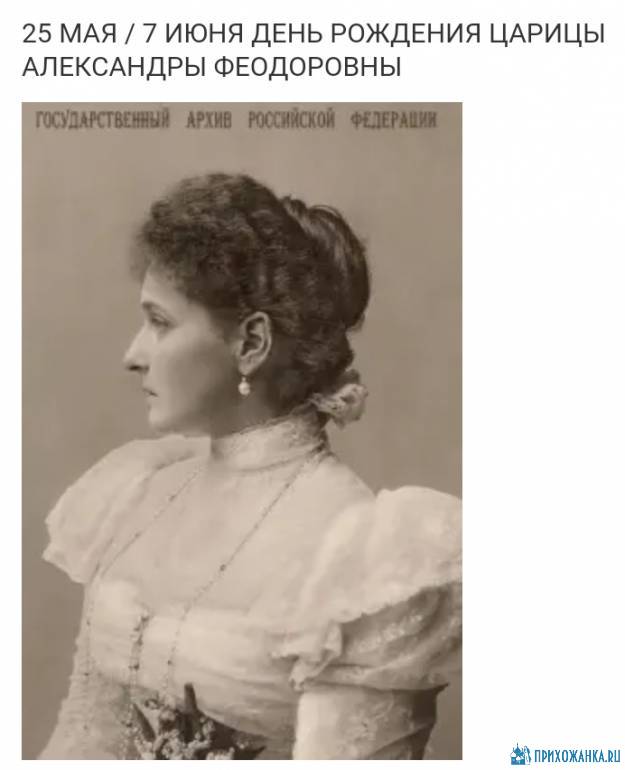Viewport: 625px width, 770px height.
Task: Select the АЛЕКСАНДРЫ ФЕОДОРОВНЫ title line
Action: [x=212, y=67]
